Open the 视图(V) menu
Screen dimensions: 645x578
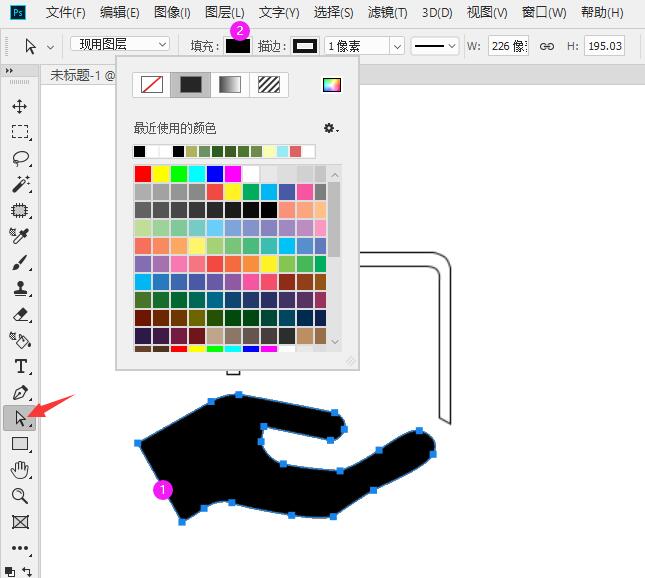[487, 13]
